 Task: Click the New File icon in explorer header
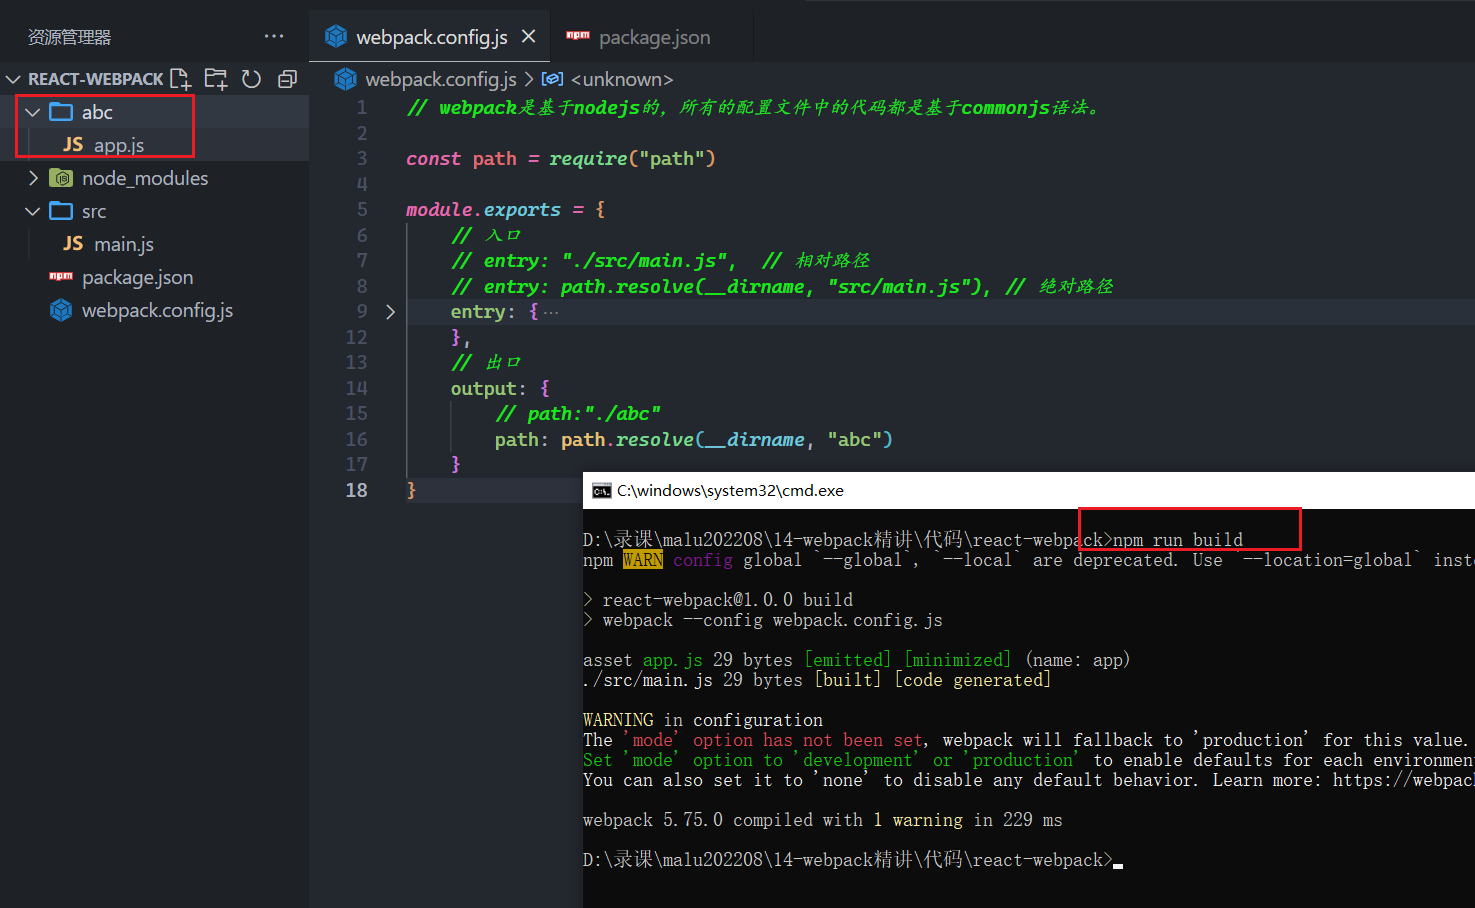point(180,79)
